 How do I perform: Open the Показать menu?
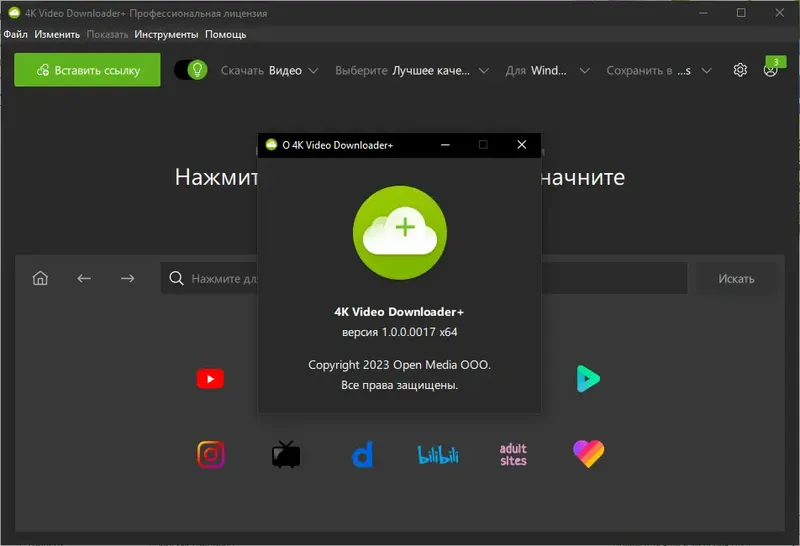[107, 34]
